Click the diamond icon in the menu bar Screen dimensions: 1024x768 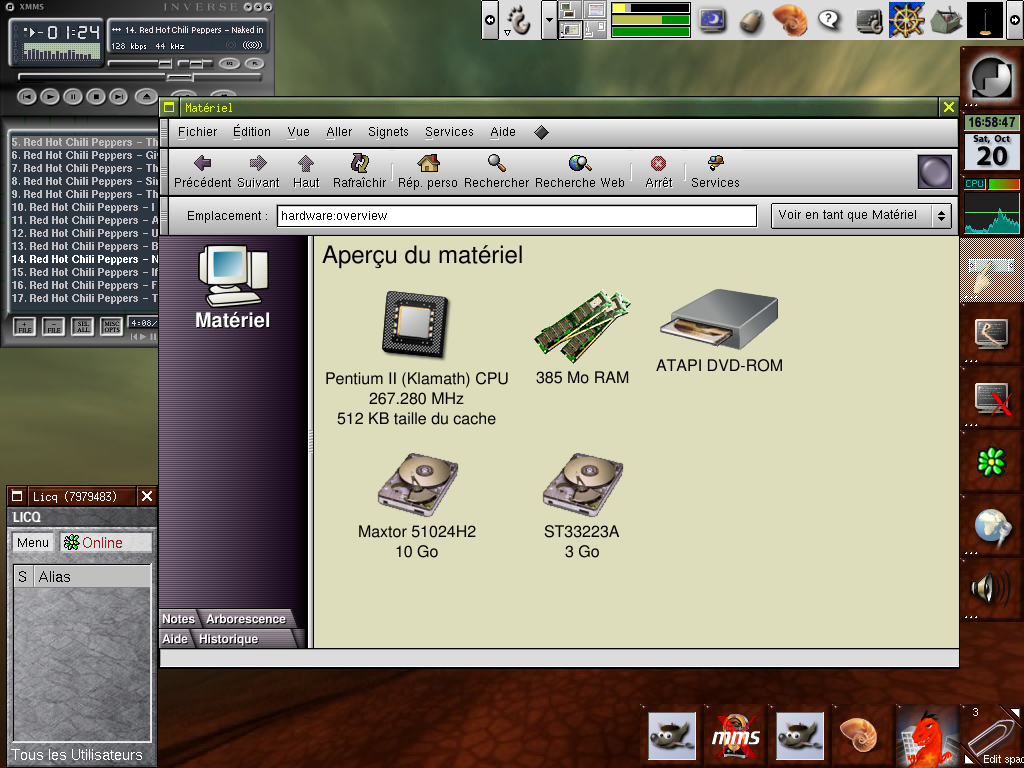[541, 133]
